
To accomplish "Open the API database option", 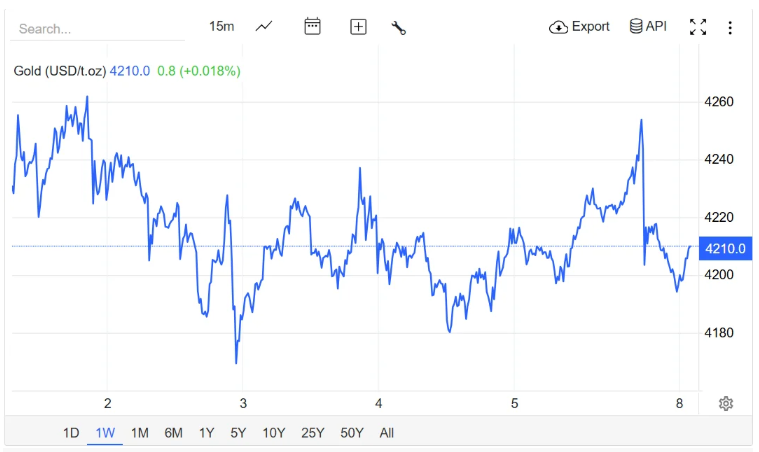I will pos(648,27).
